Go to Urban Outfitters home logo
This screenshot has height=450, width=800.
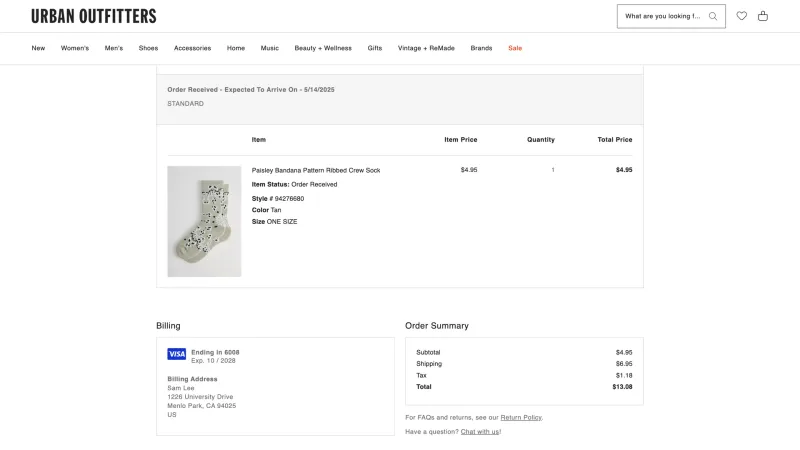click(x=94, y=16)
